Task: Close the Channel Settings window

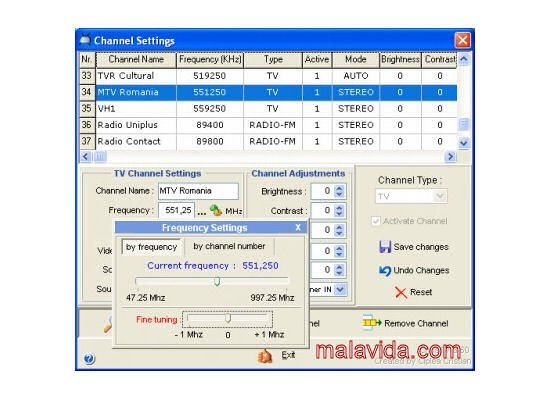Action: pos(462,40)
